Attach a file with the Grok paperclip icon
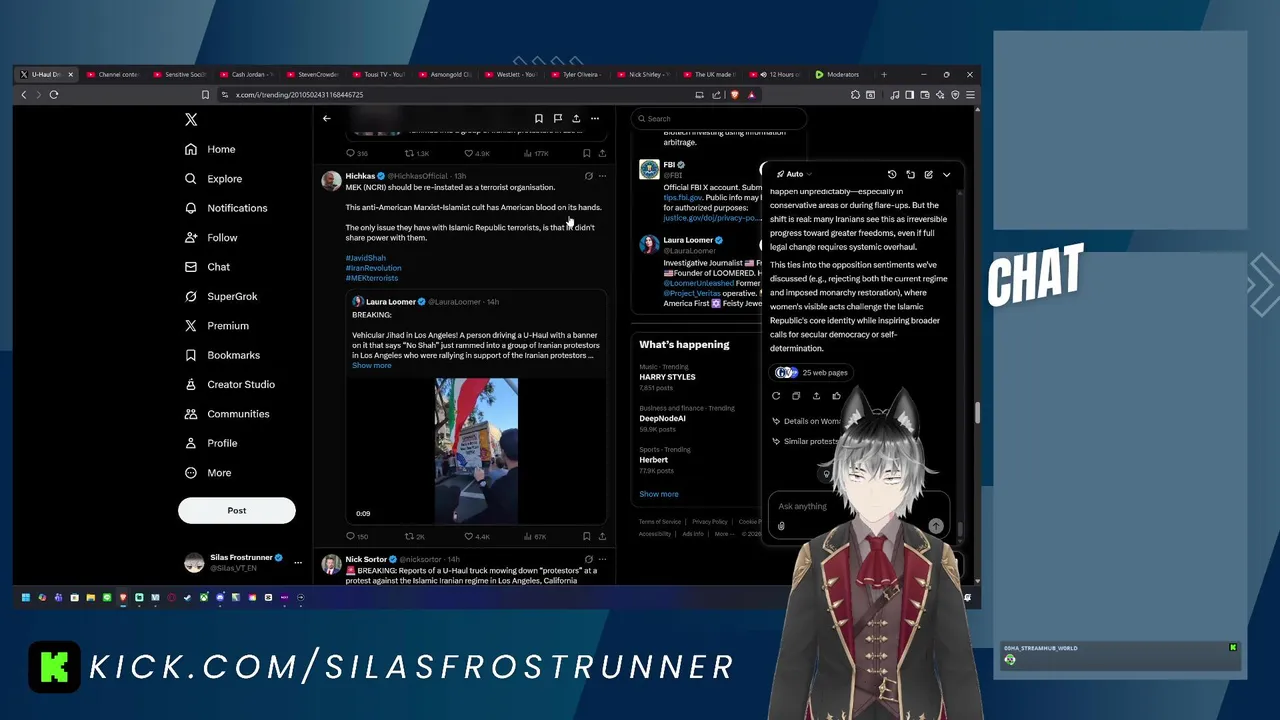The height and width of the screenshot is (720, 1280). coord(781,526)
